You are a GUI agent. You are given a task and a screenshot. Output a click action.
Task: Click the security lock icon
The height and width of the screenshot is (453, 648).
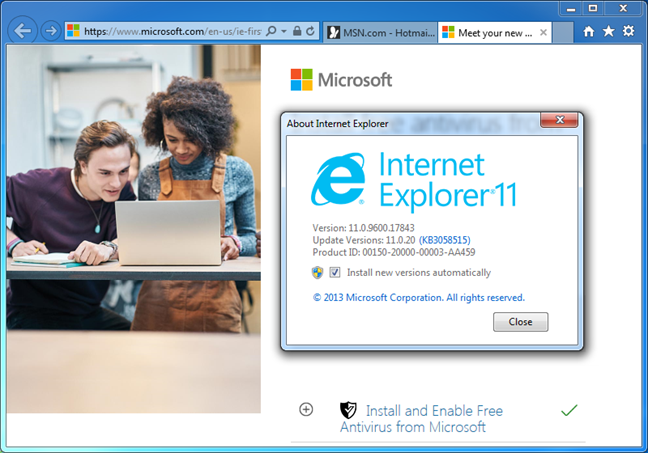(x=297, y=31)
